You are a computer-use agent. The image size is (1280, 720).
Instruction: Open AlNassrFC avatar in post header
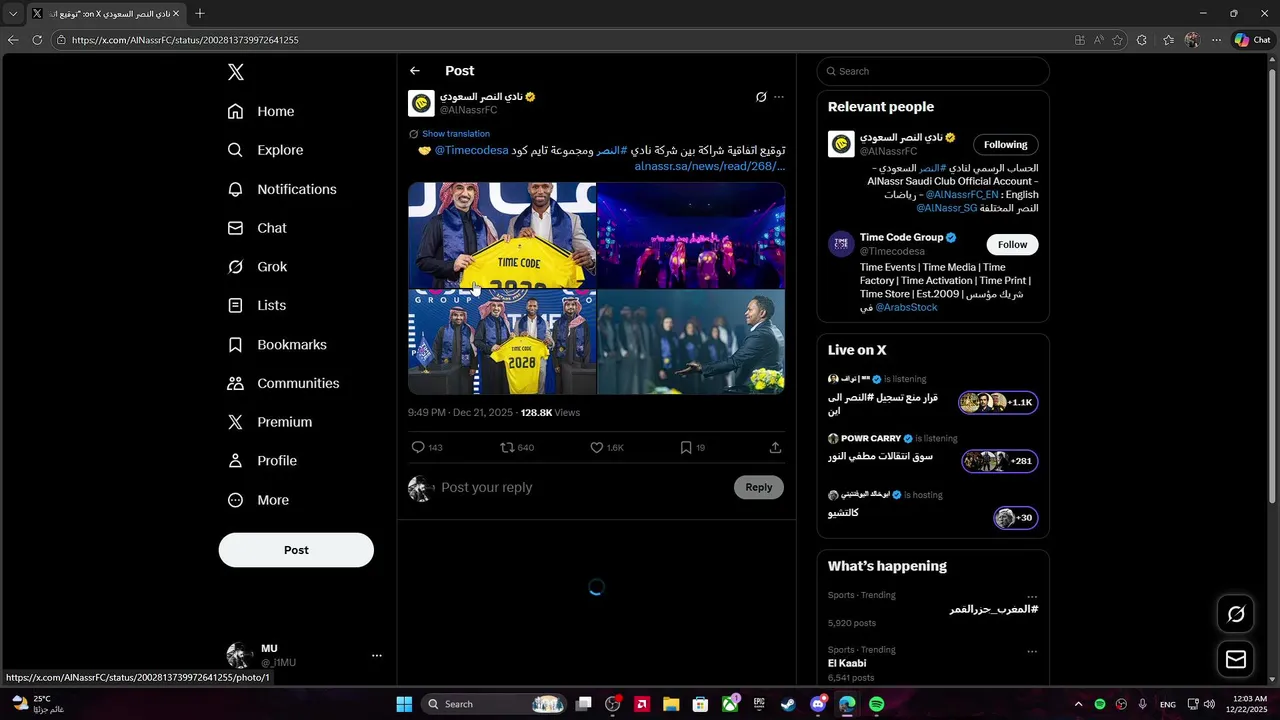click(421, 103)
